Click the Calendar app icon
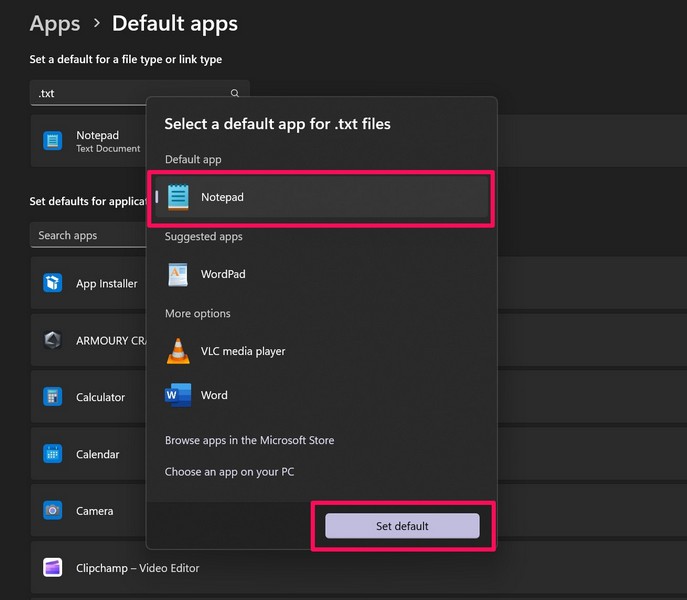 (53, 454)
